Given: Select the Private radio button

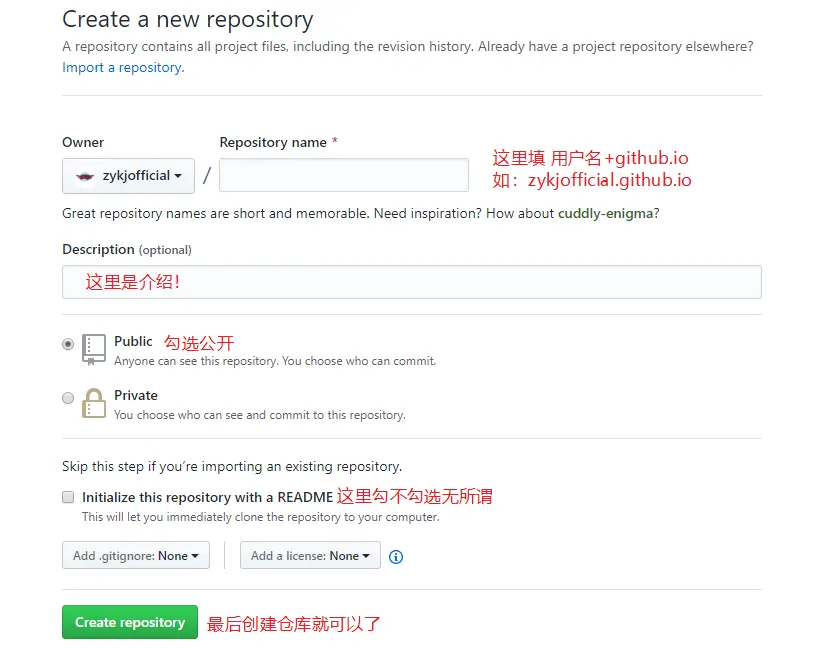Looking at the screenshot, I should click(68, 398).
